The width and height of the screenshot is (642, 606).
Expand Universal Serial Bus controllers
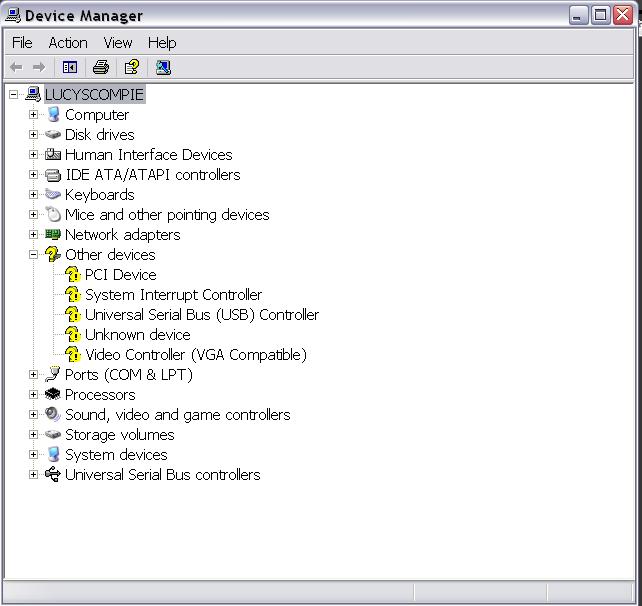[x=34, y=475]
